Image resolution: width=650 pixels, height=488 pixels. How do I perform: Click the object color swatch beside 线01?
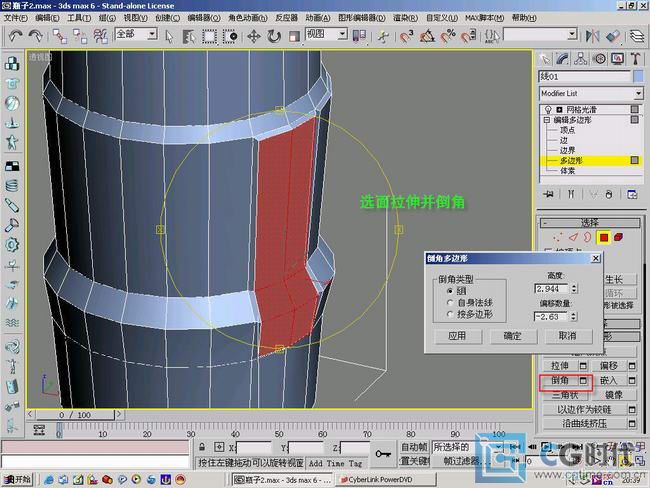pos(638,76)
